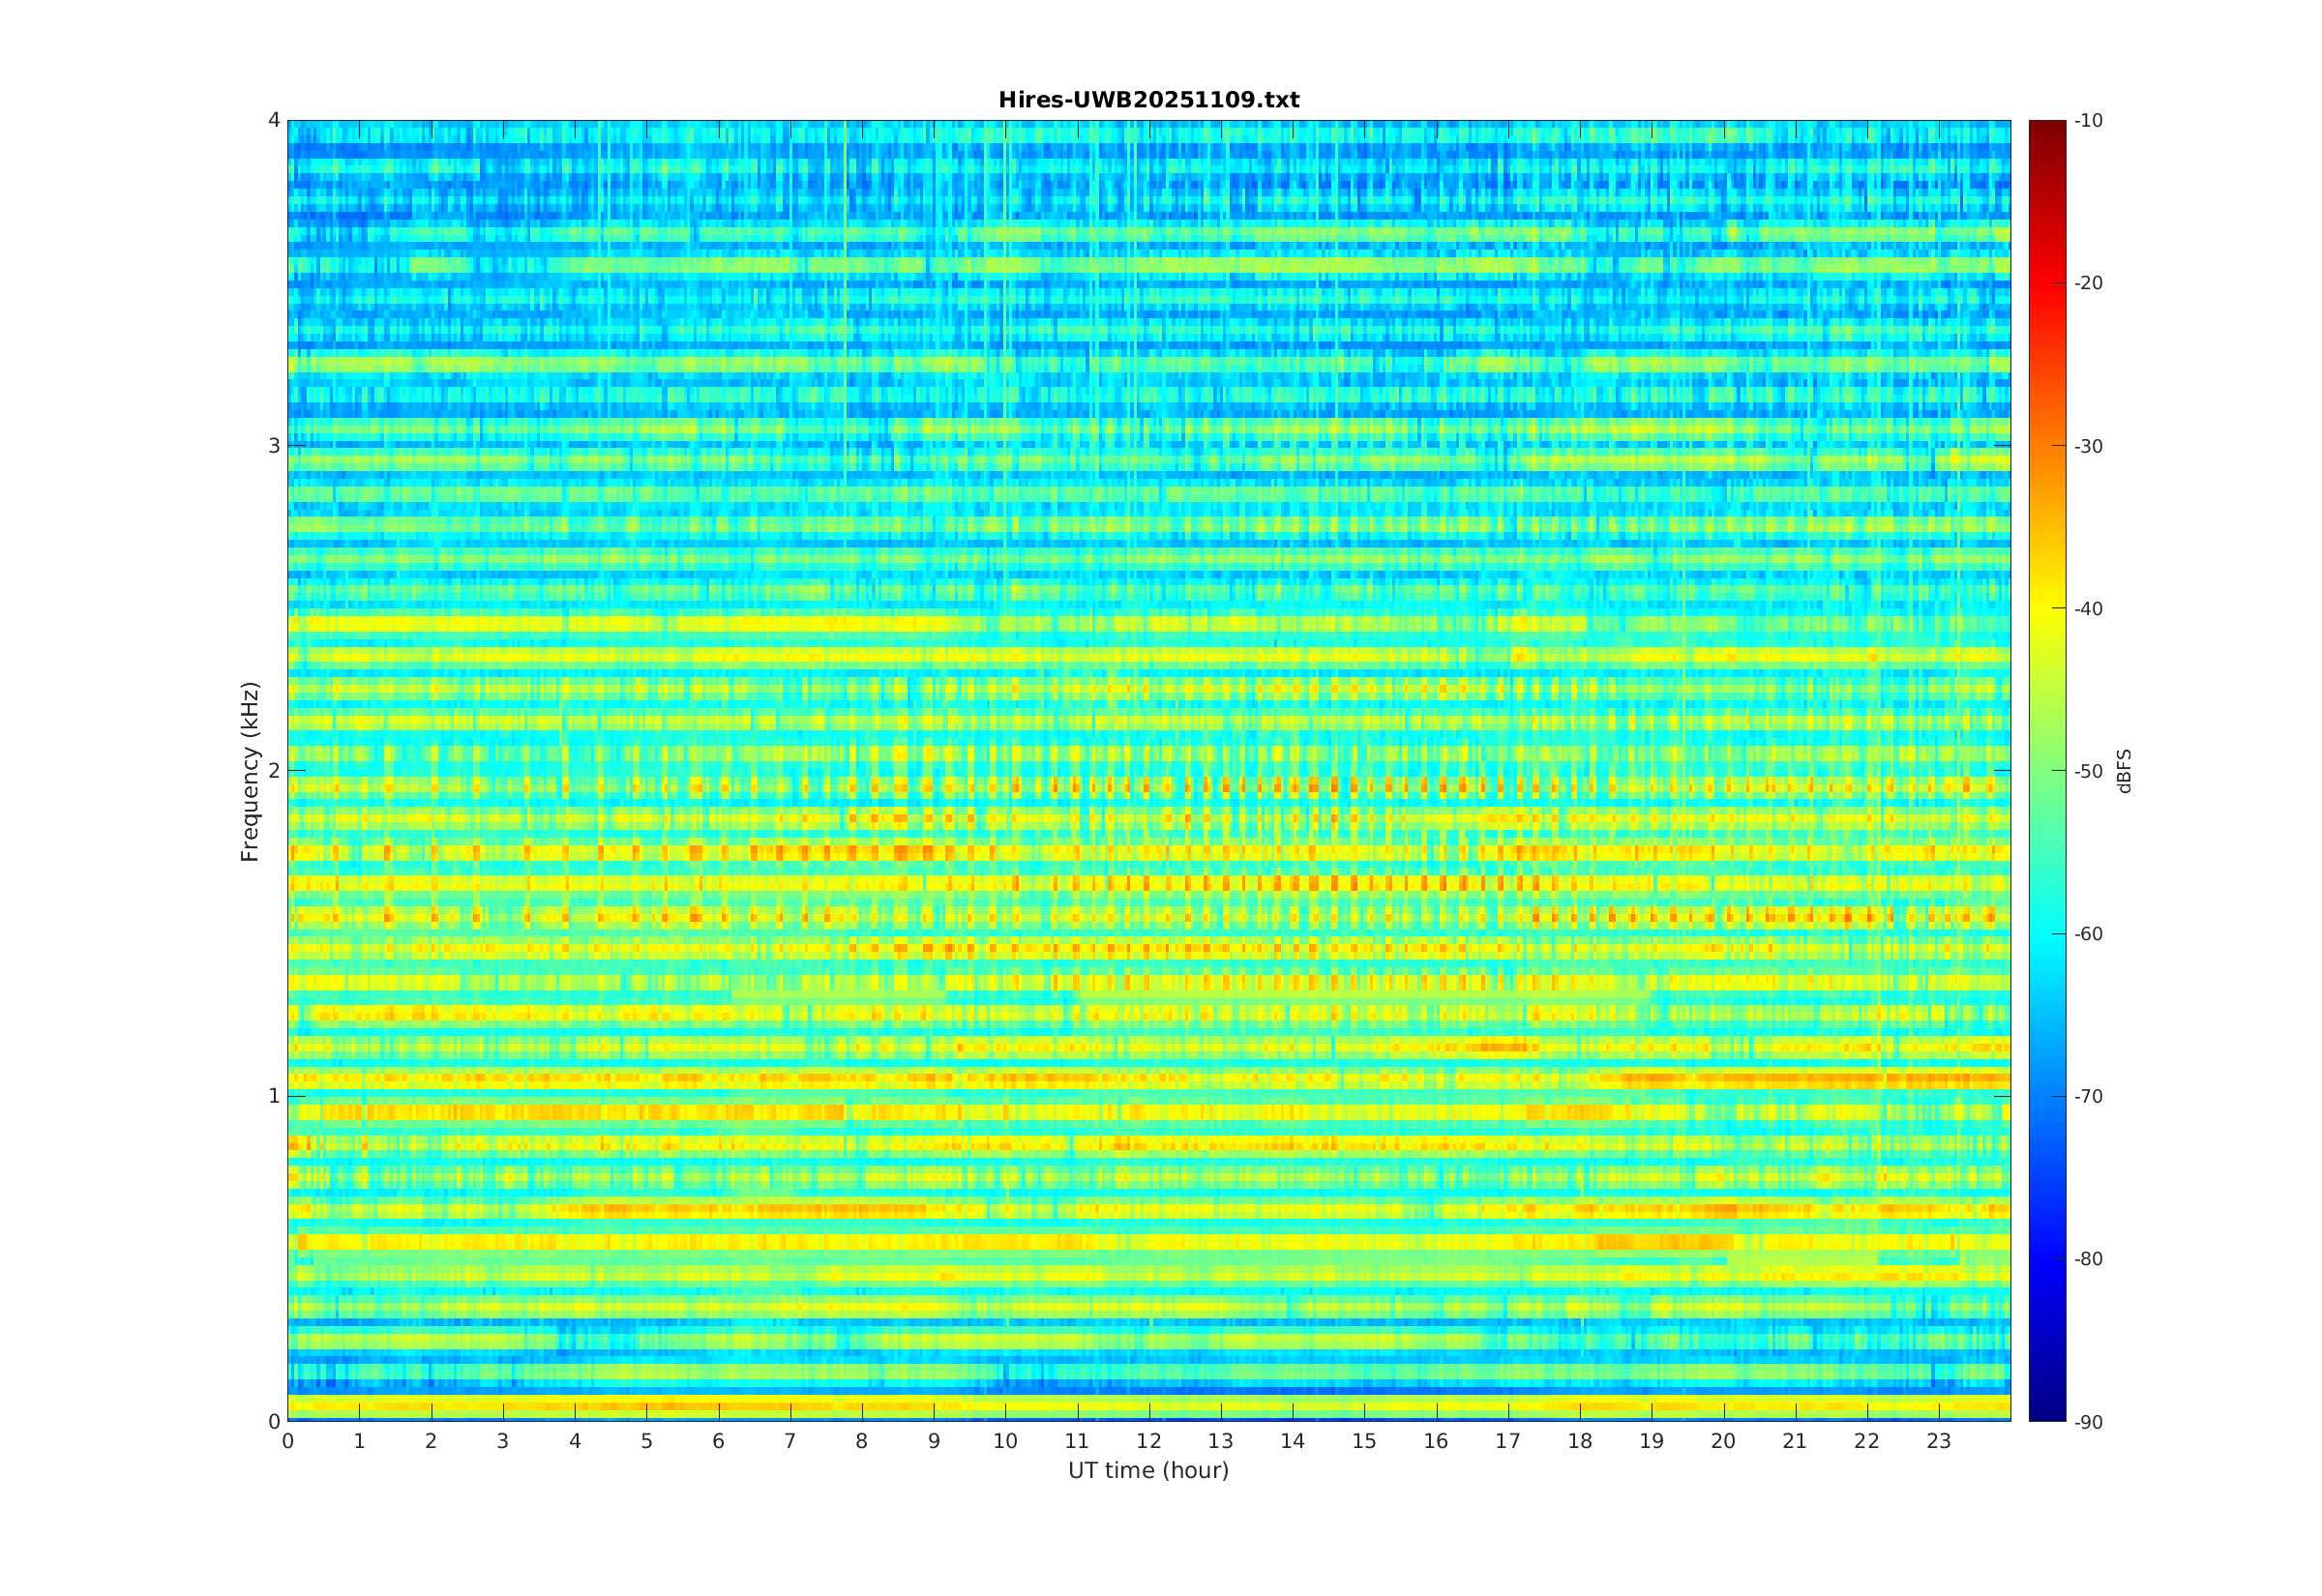The image size is (2322, 1596).
Task: Click the x-axis tick label 12
Action: 1149,1441
